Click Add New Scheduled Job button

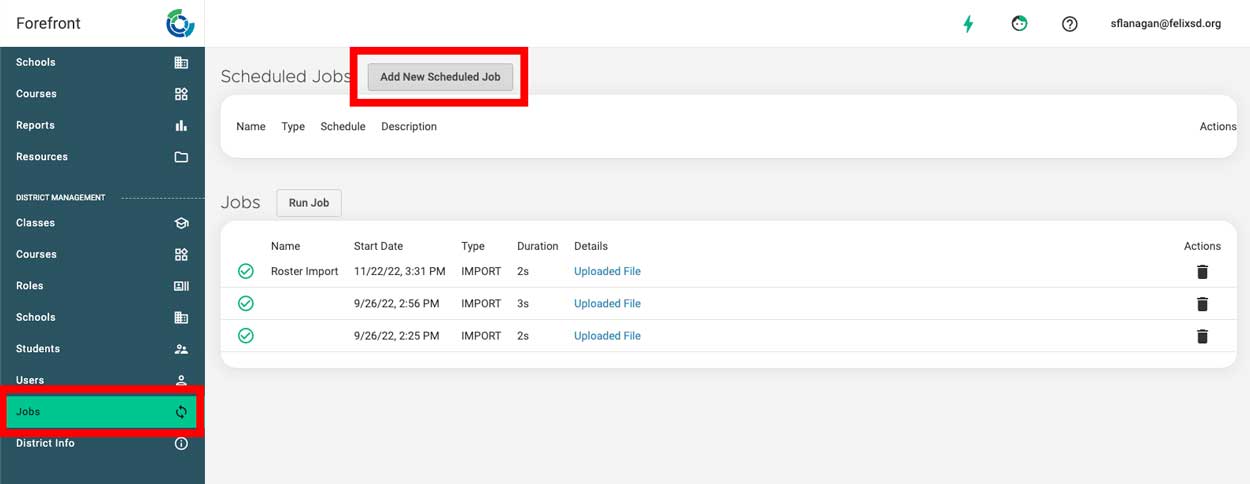click(x=440, y=77)
